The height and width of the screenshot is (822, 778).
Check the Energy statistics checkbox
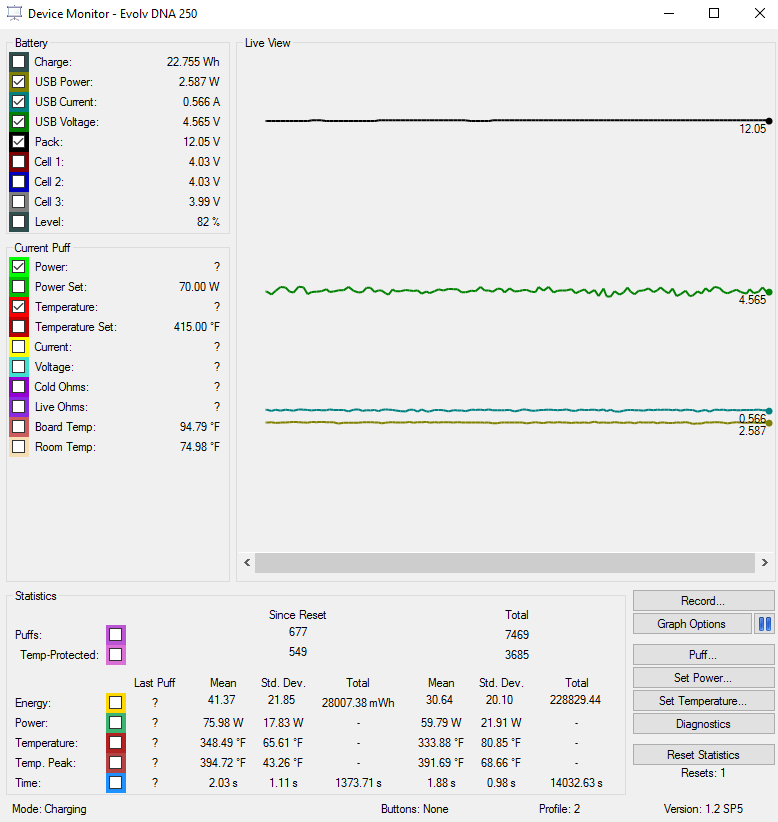(x=116, y=703)
